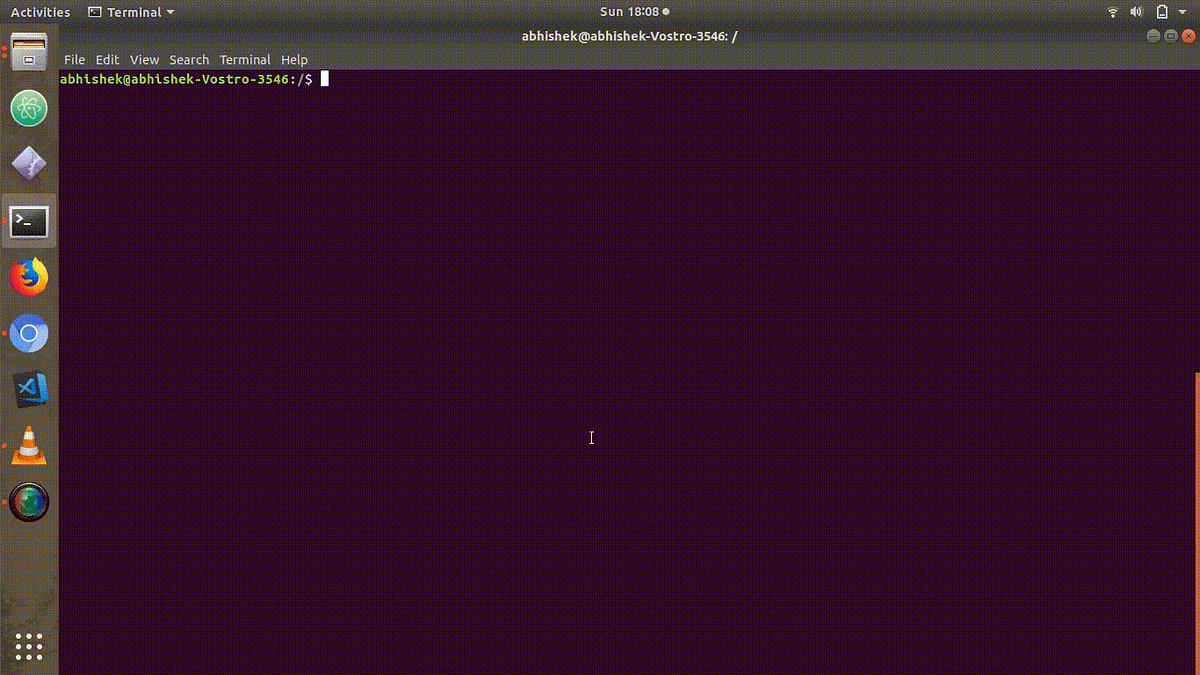The width and height of the screenshot is (1200, 675).
Task: Open the Help menu in the terminal
Action: pyautogui.click(x=294, y=59)
